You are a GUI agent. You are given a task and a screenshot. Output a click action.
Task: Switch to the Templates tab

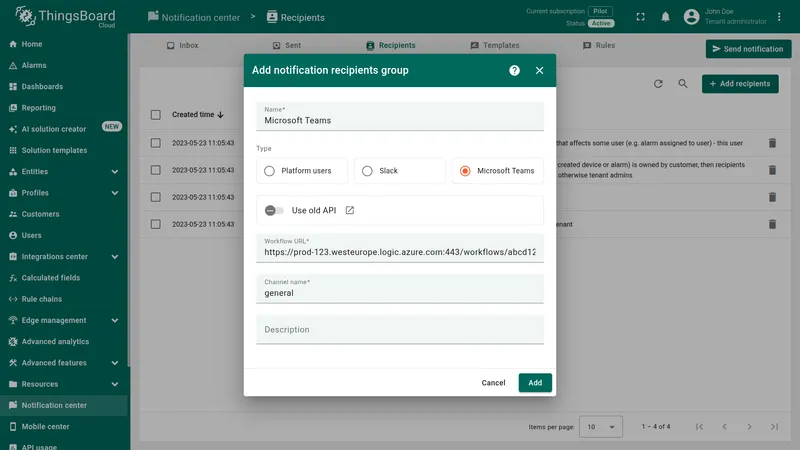(x=495, y=45)
